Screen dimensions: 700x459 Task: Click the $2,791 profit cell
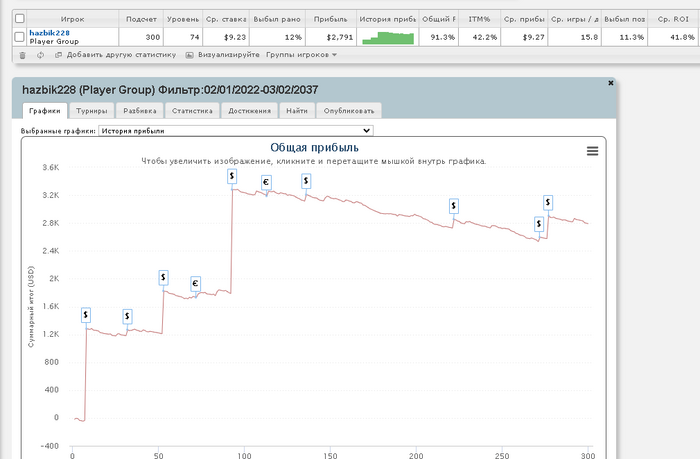point(330,37)
